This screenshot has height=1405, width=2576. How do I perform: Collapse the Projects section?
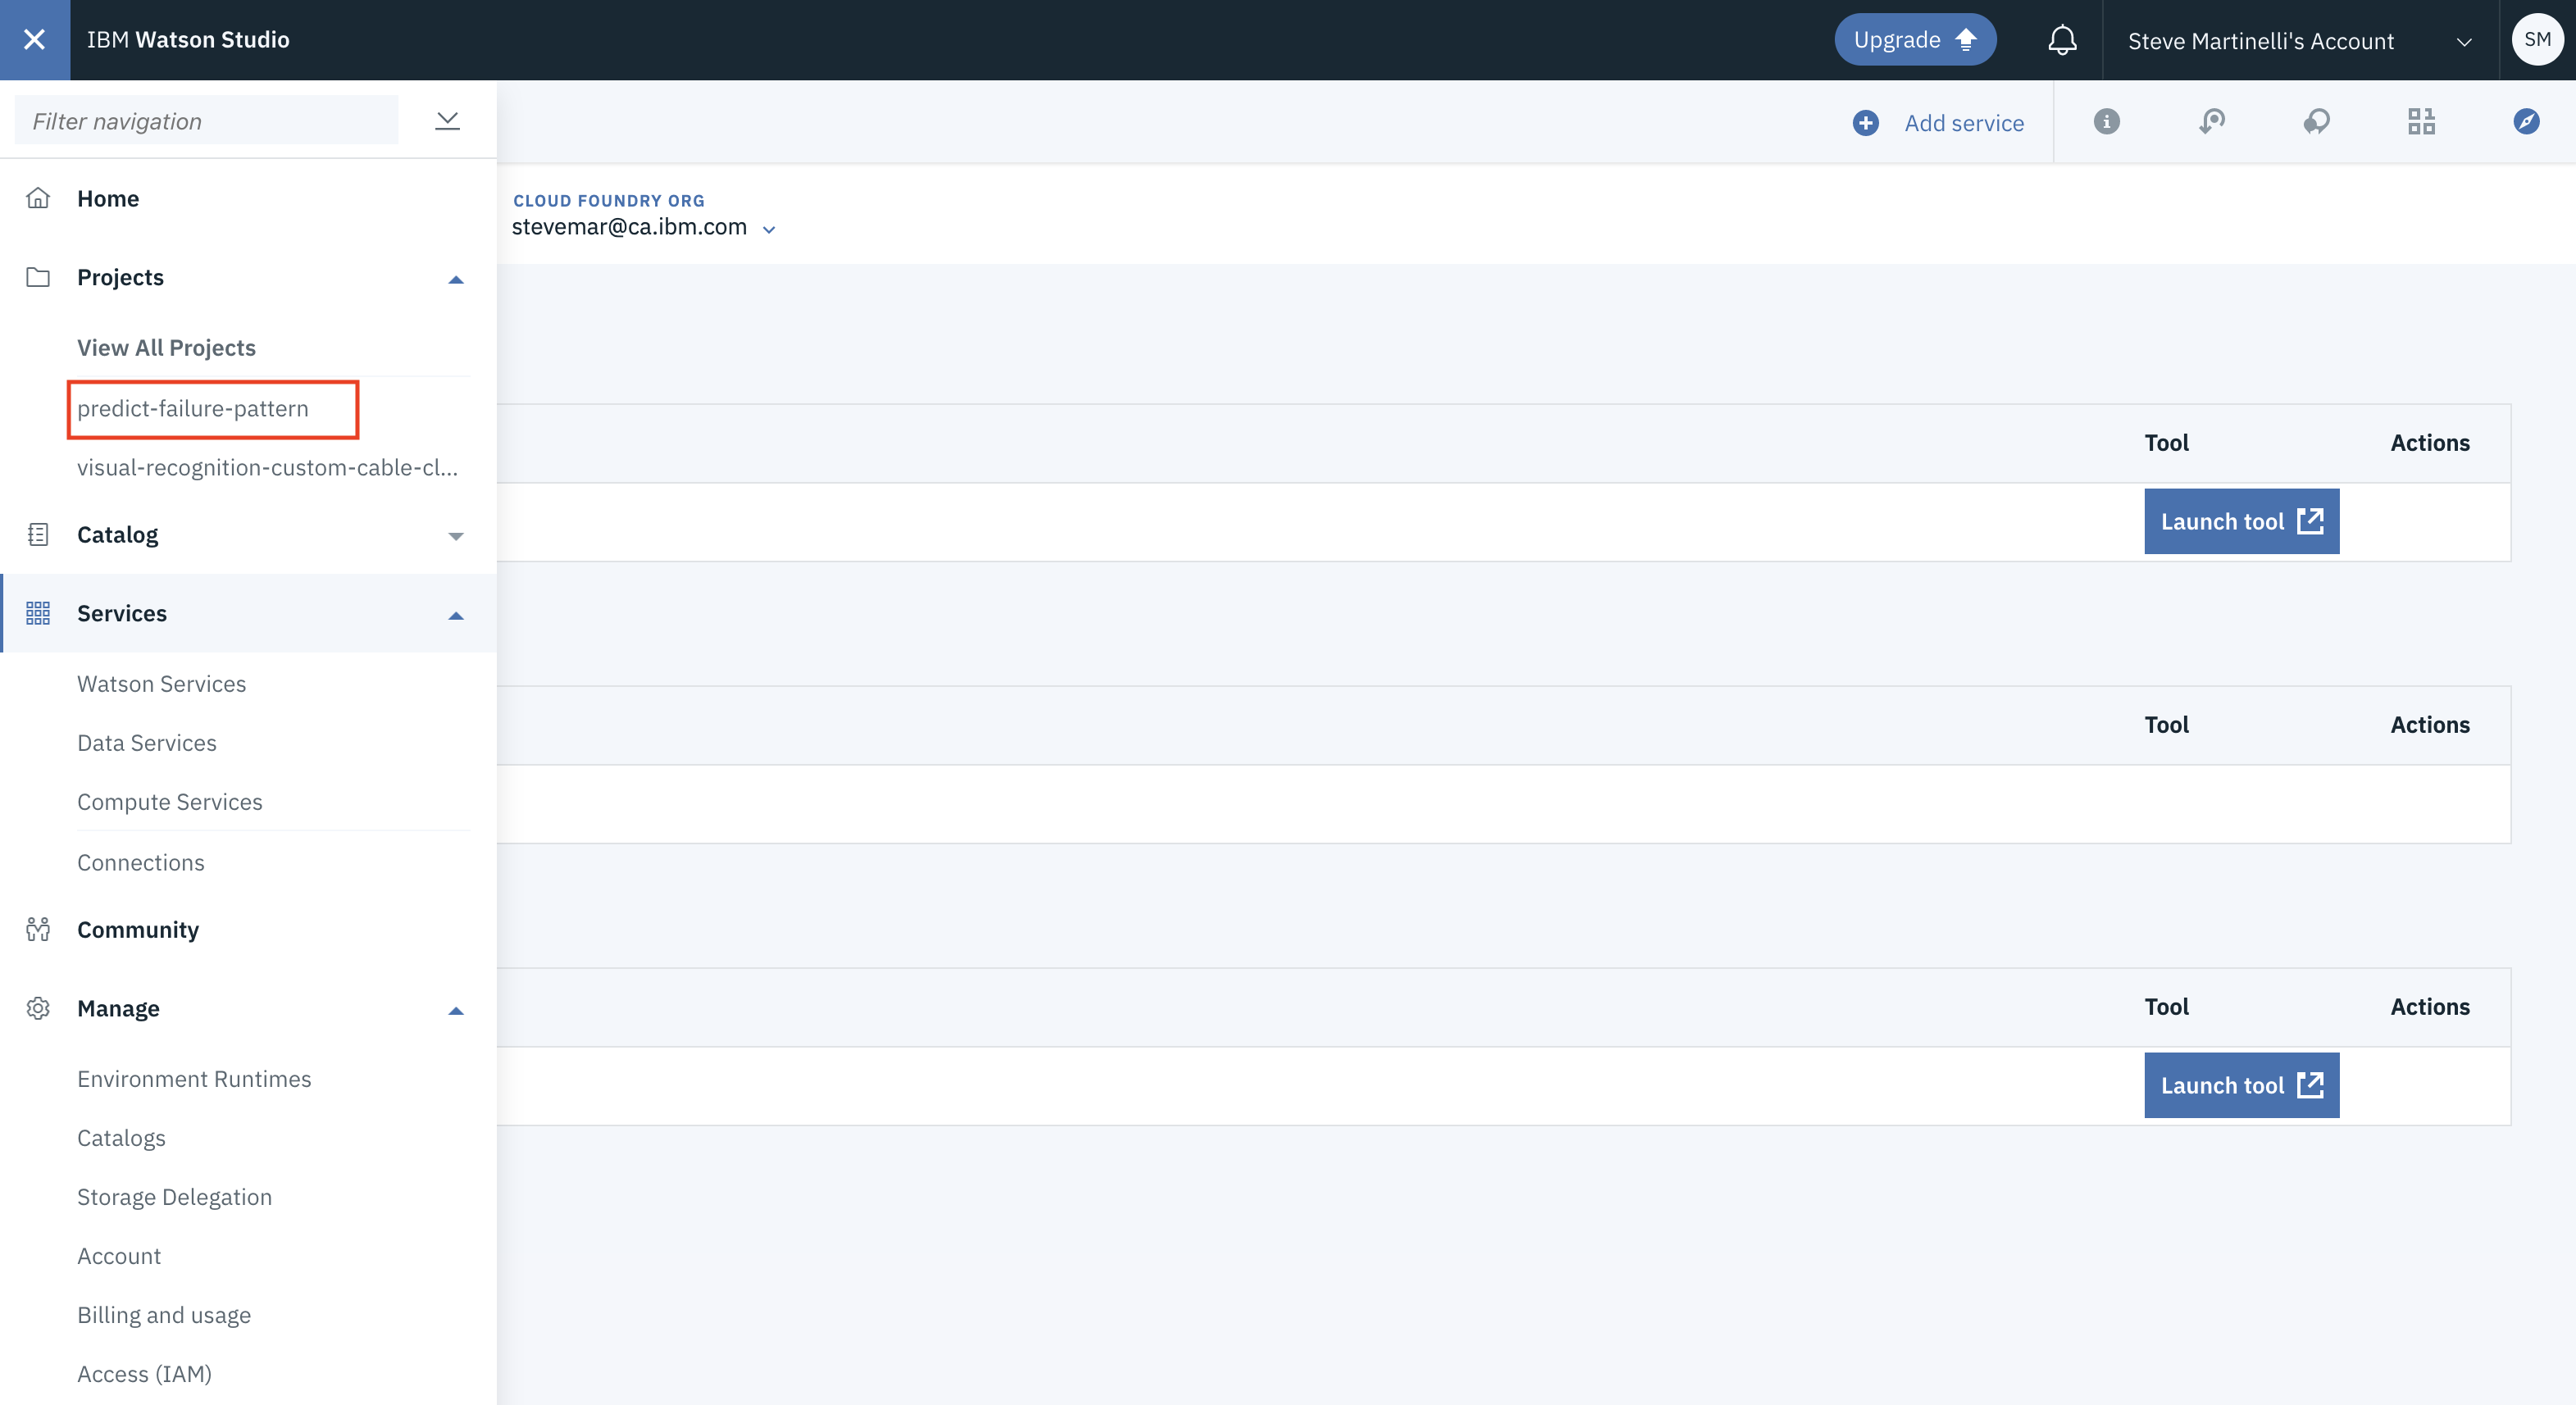[x=456, y=279]
